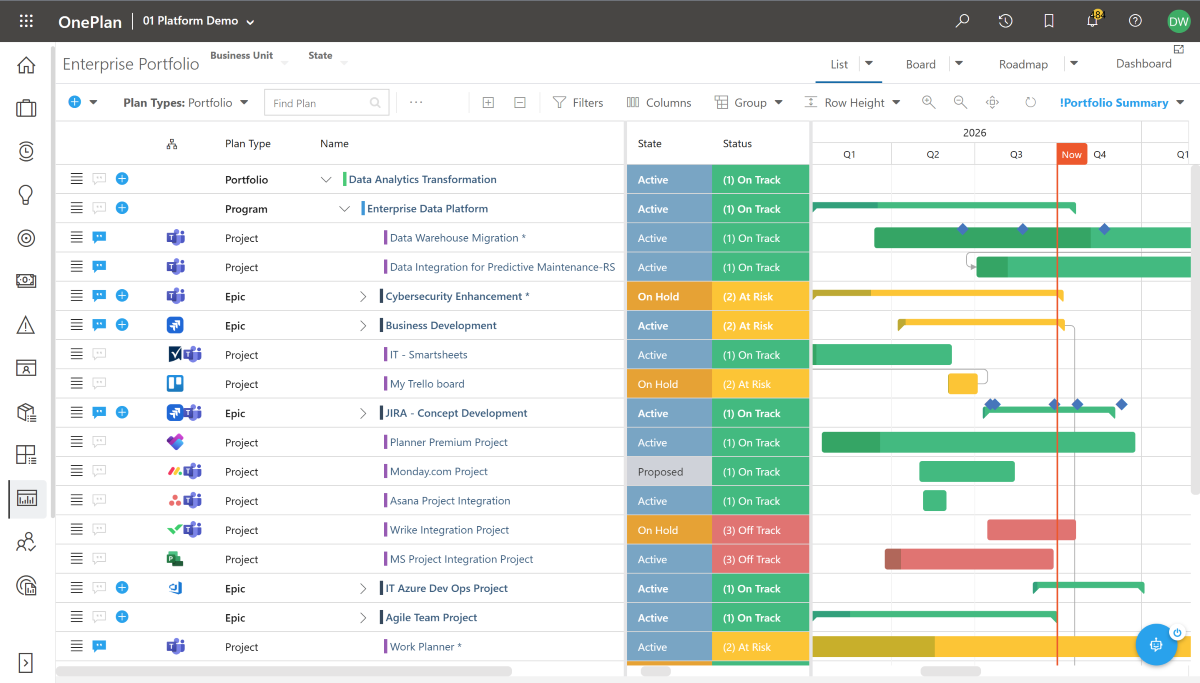Open the Row Height dropdown

(x=853, y=103)
